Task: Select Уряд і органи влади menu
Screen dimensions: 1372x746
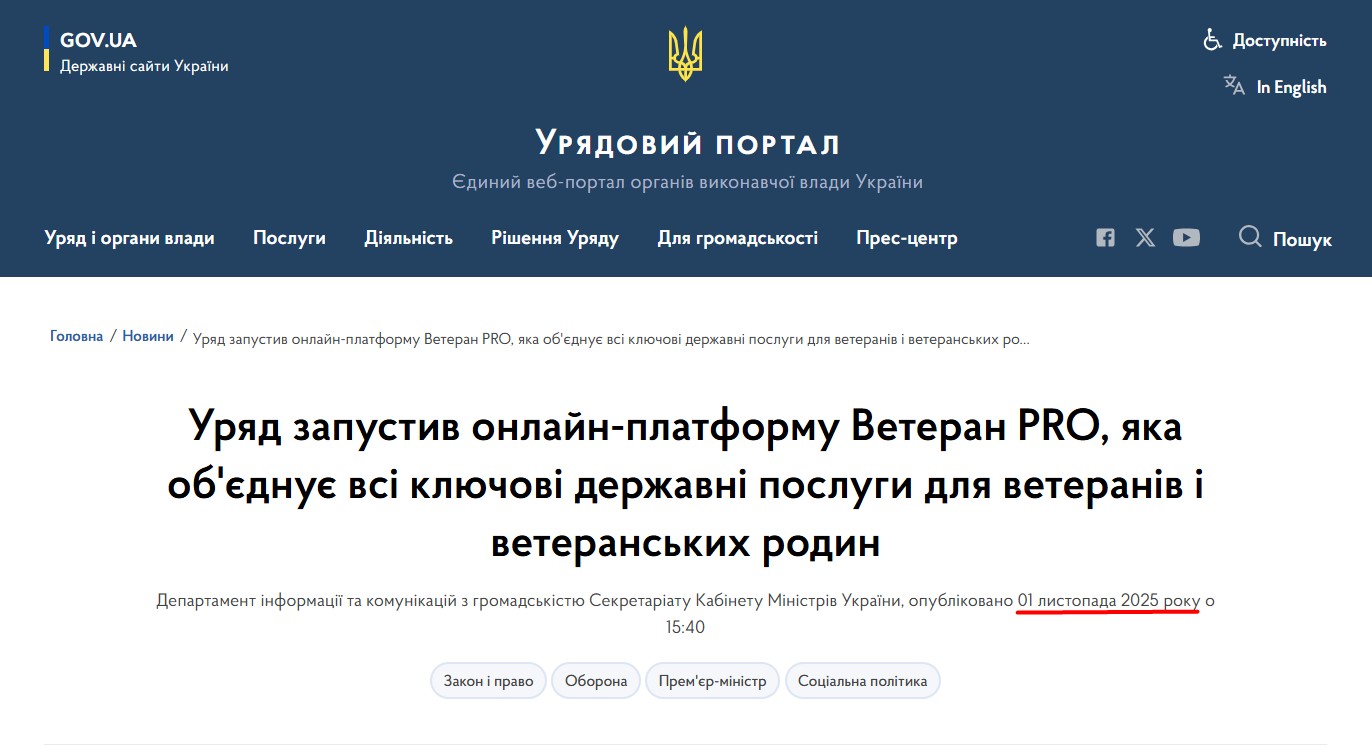Action: [x=130, y=238]
